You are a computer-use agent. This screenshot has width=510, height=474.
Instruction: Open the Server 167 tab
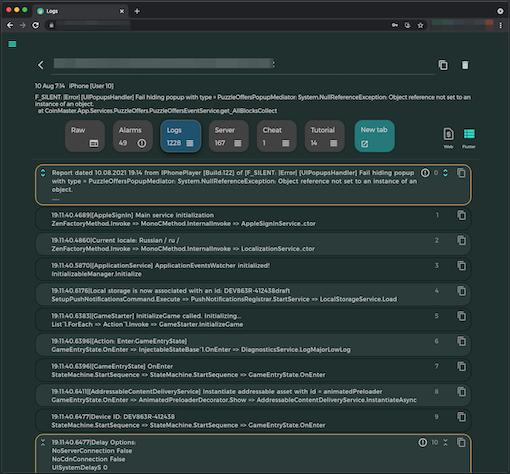pyautogui.click(x=228, y=136)
